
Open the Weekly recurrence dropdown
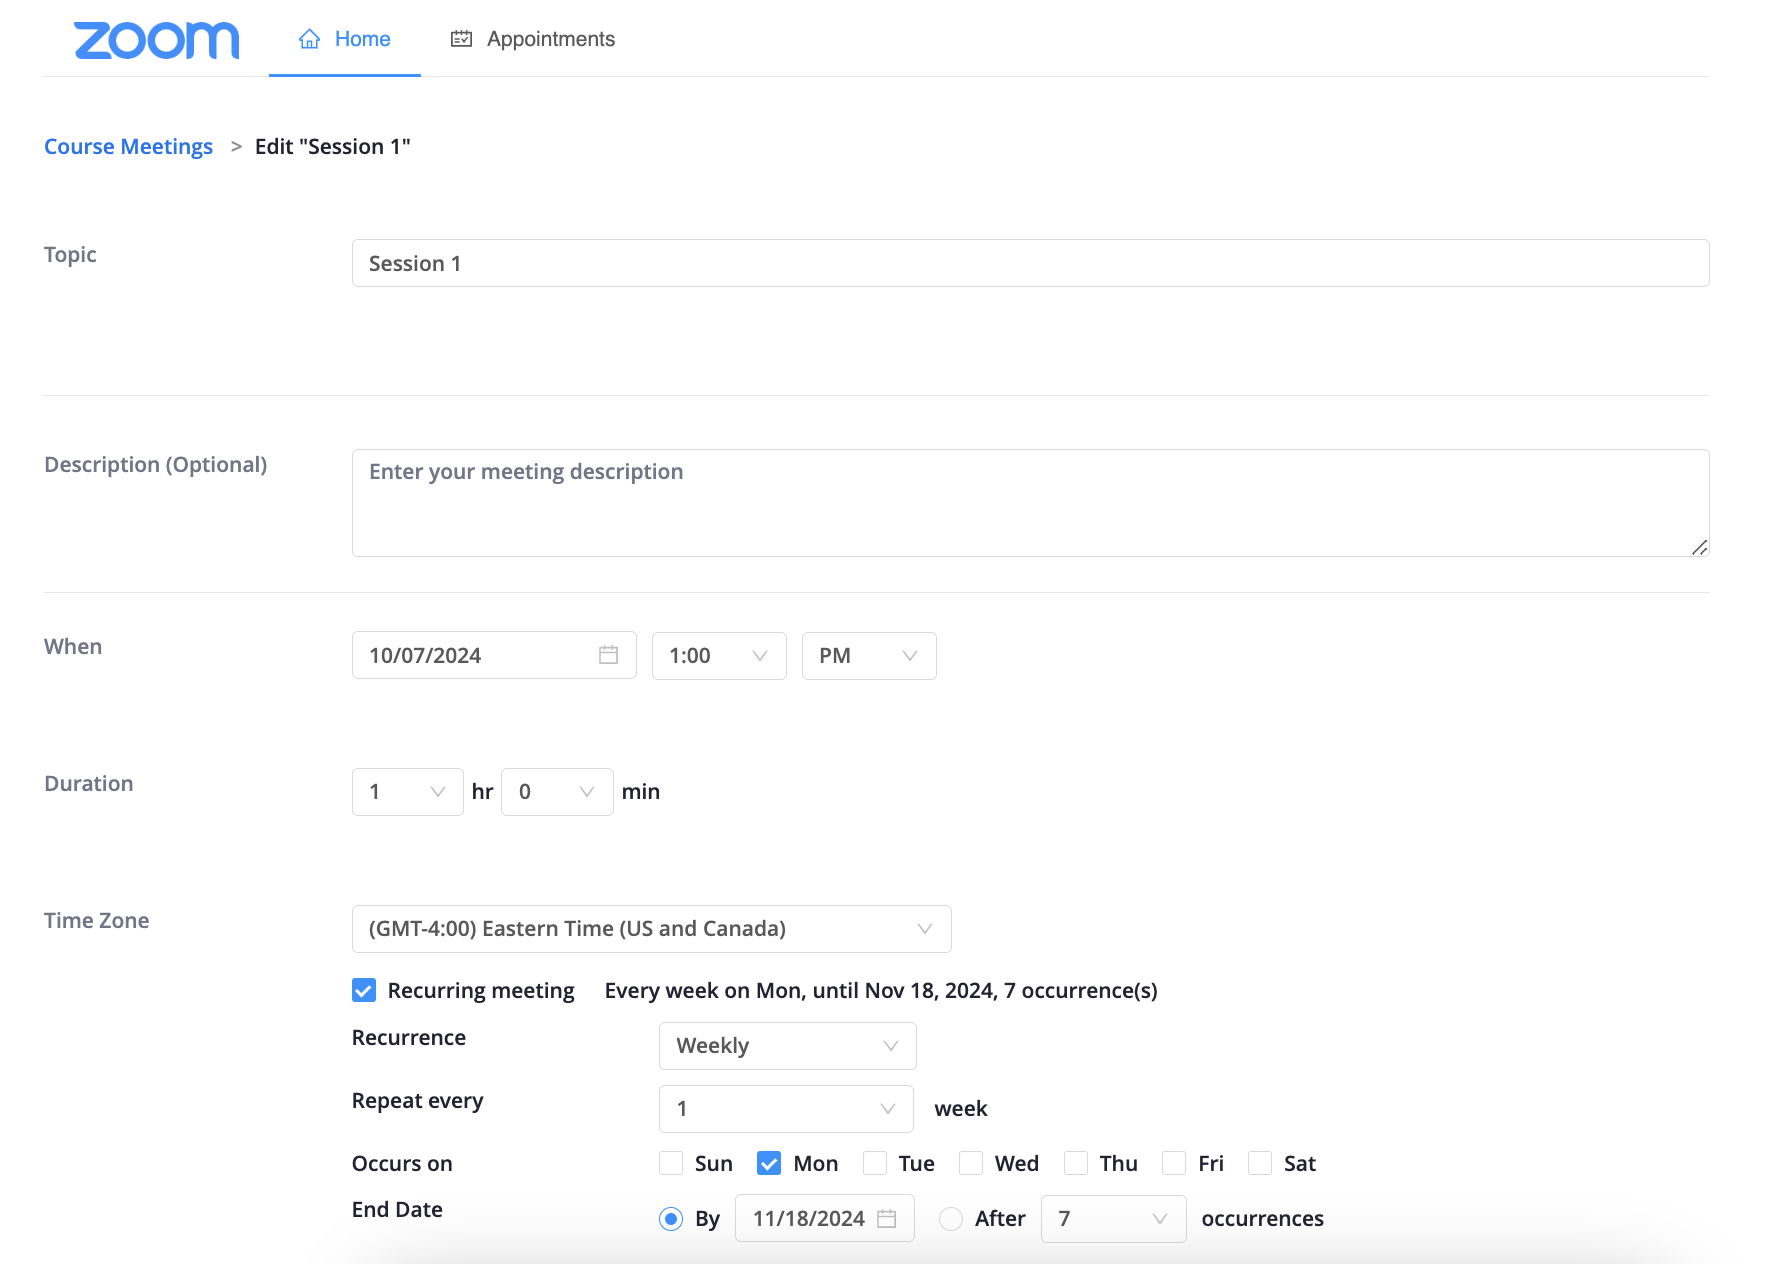[x=786, y=1045]
